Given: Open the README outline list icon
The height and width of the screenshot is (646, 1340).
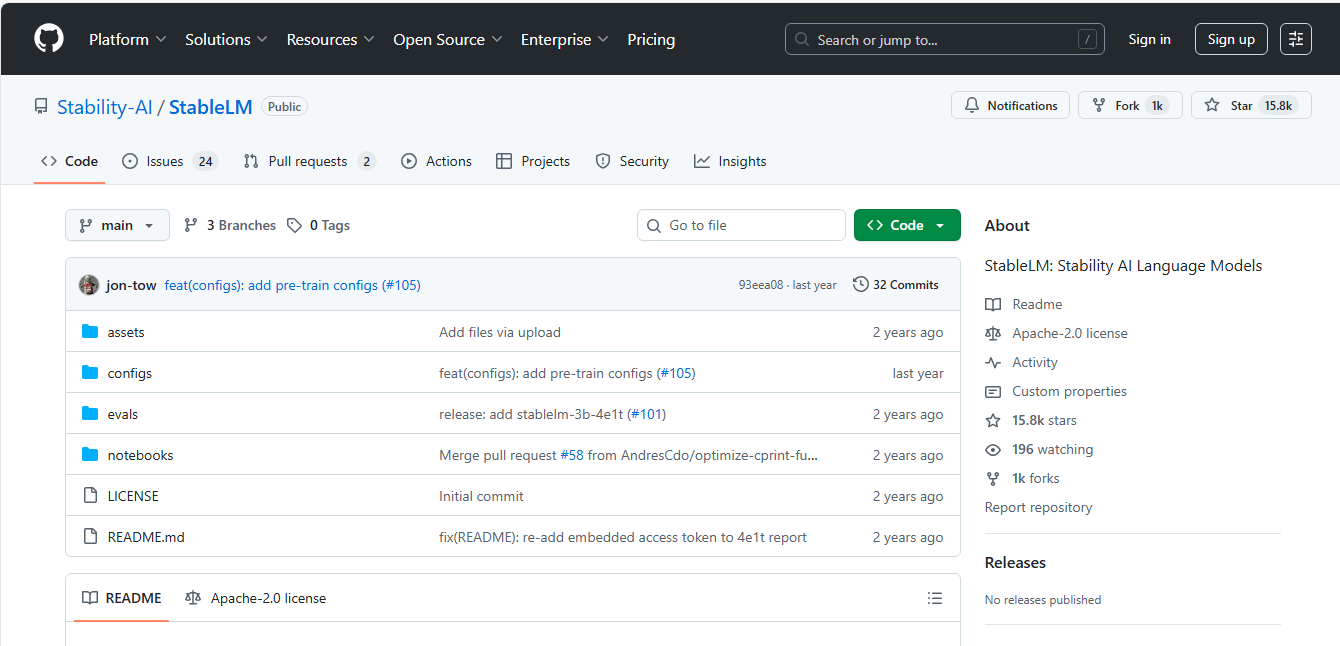Looking at the screenshot, I should point(934,598).
